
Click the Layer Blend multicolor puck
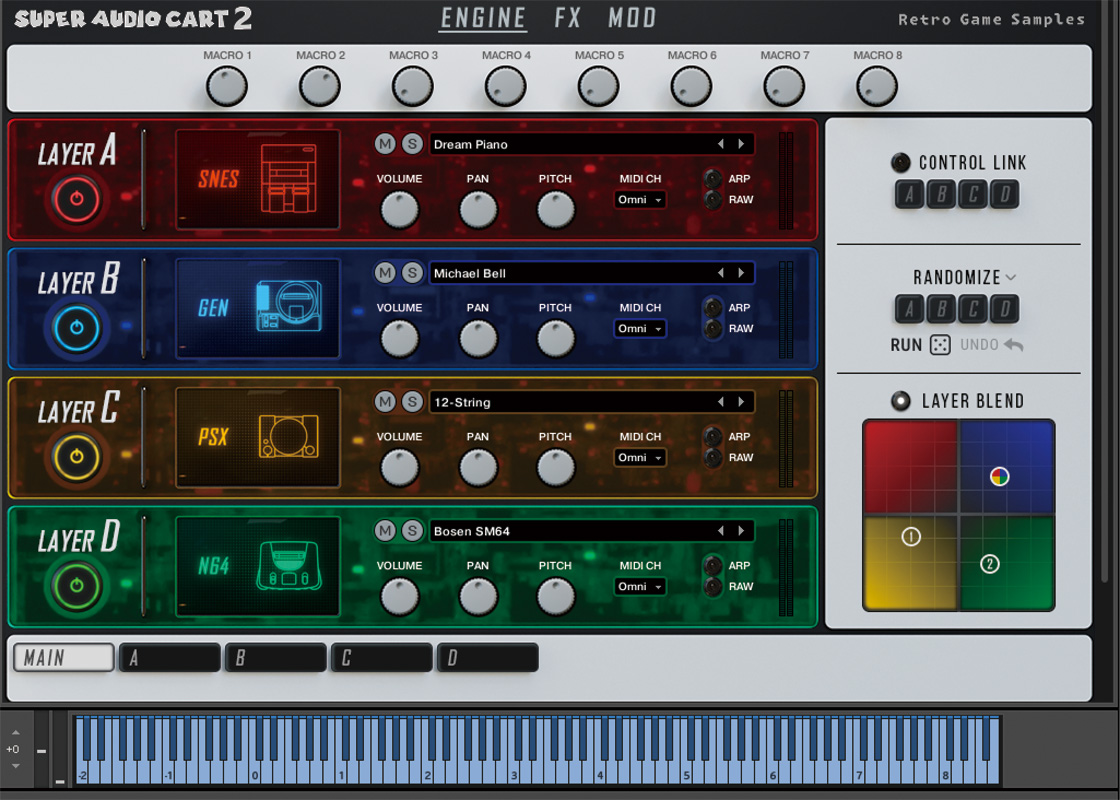tap(1000, 477)
